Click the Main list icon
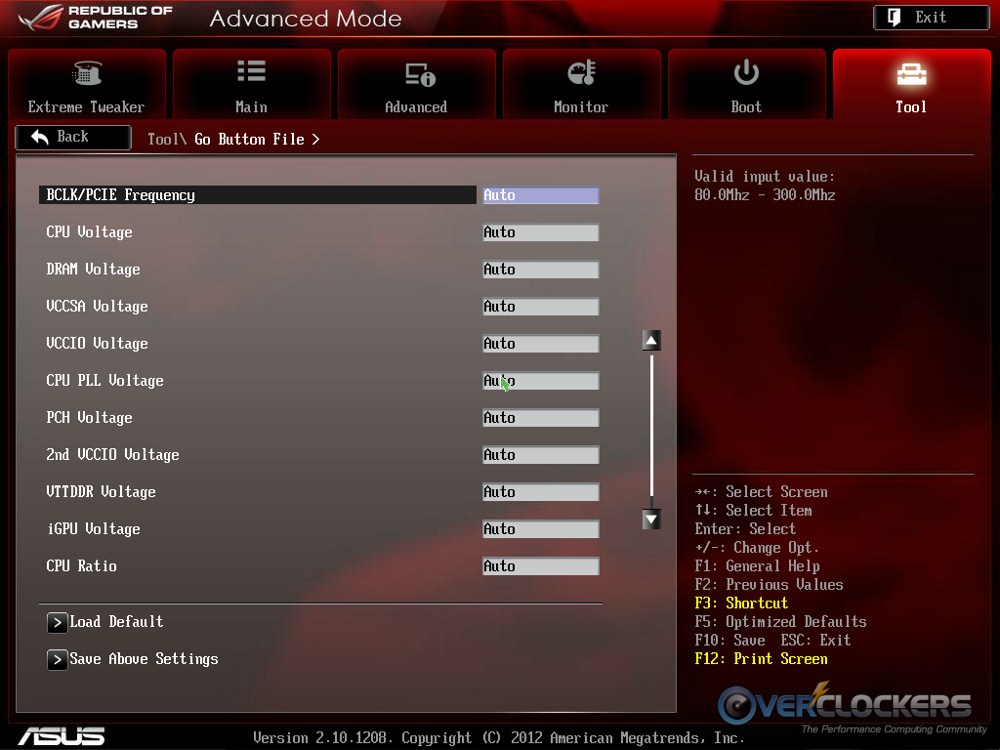The height and width of the screenshot is (750, 1000). point(251,72)
